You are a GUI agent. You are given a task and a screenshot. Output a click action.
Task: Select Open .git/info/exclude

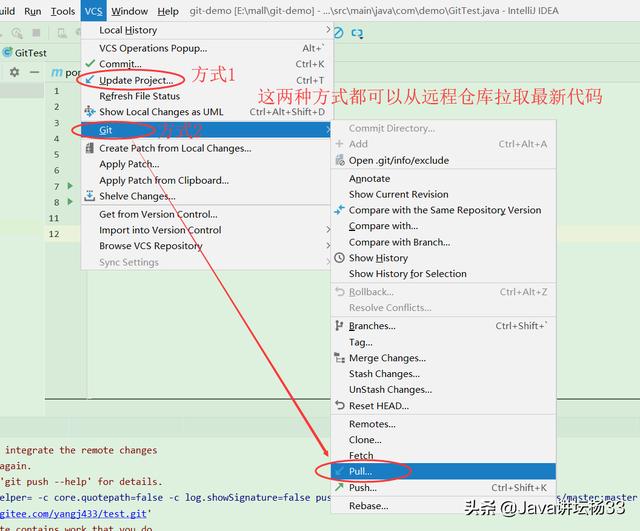click(x=443, y=160)
